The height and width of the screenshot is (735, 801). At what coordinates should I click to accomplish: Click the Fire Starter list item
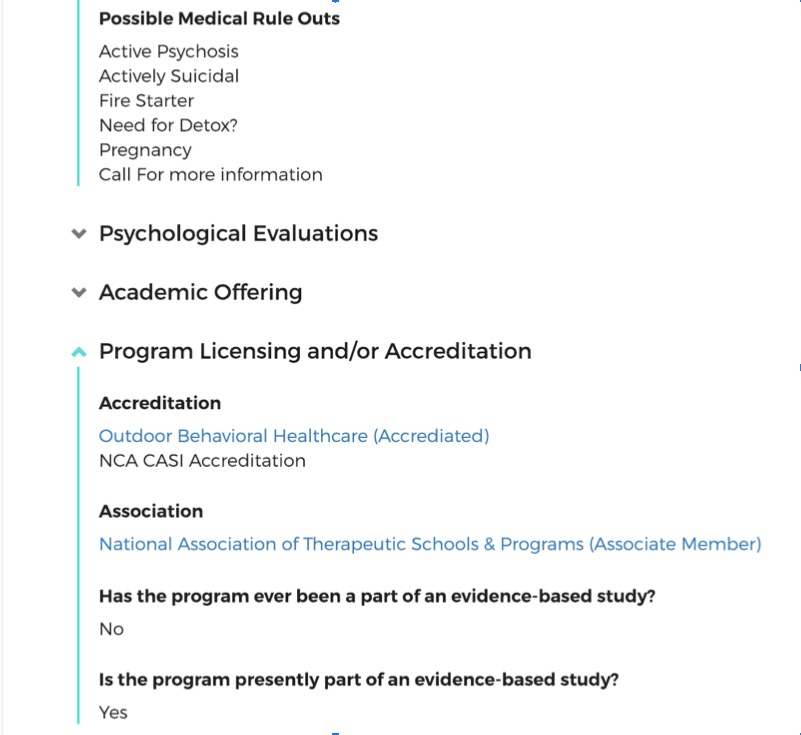tap(146, 101)
